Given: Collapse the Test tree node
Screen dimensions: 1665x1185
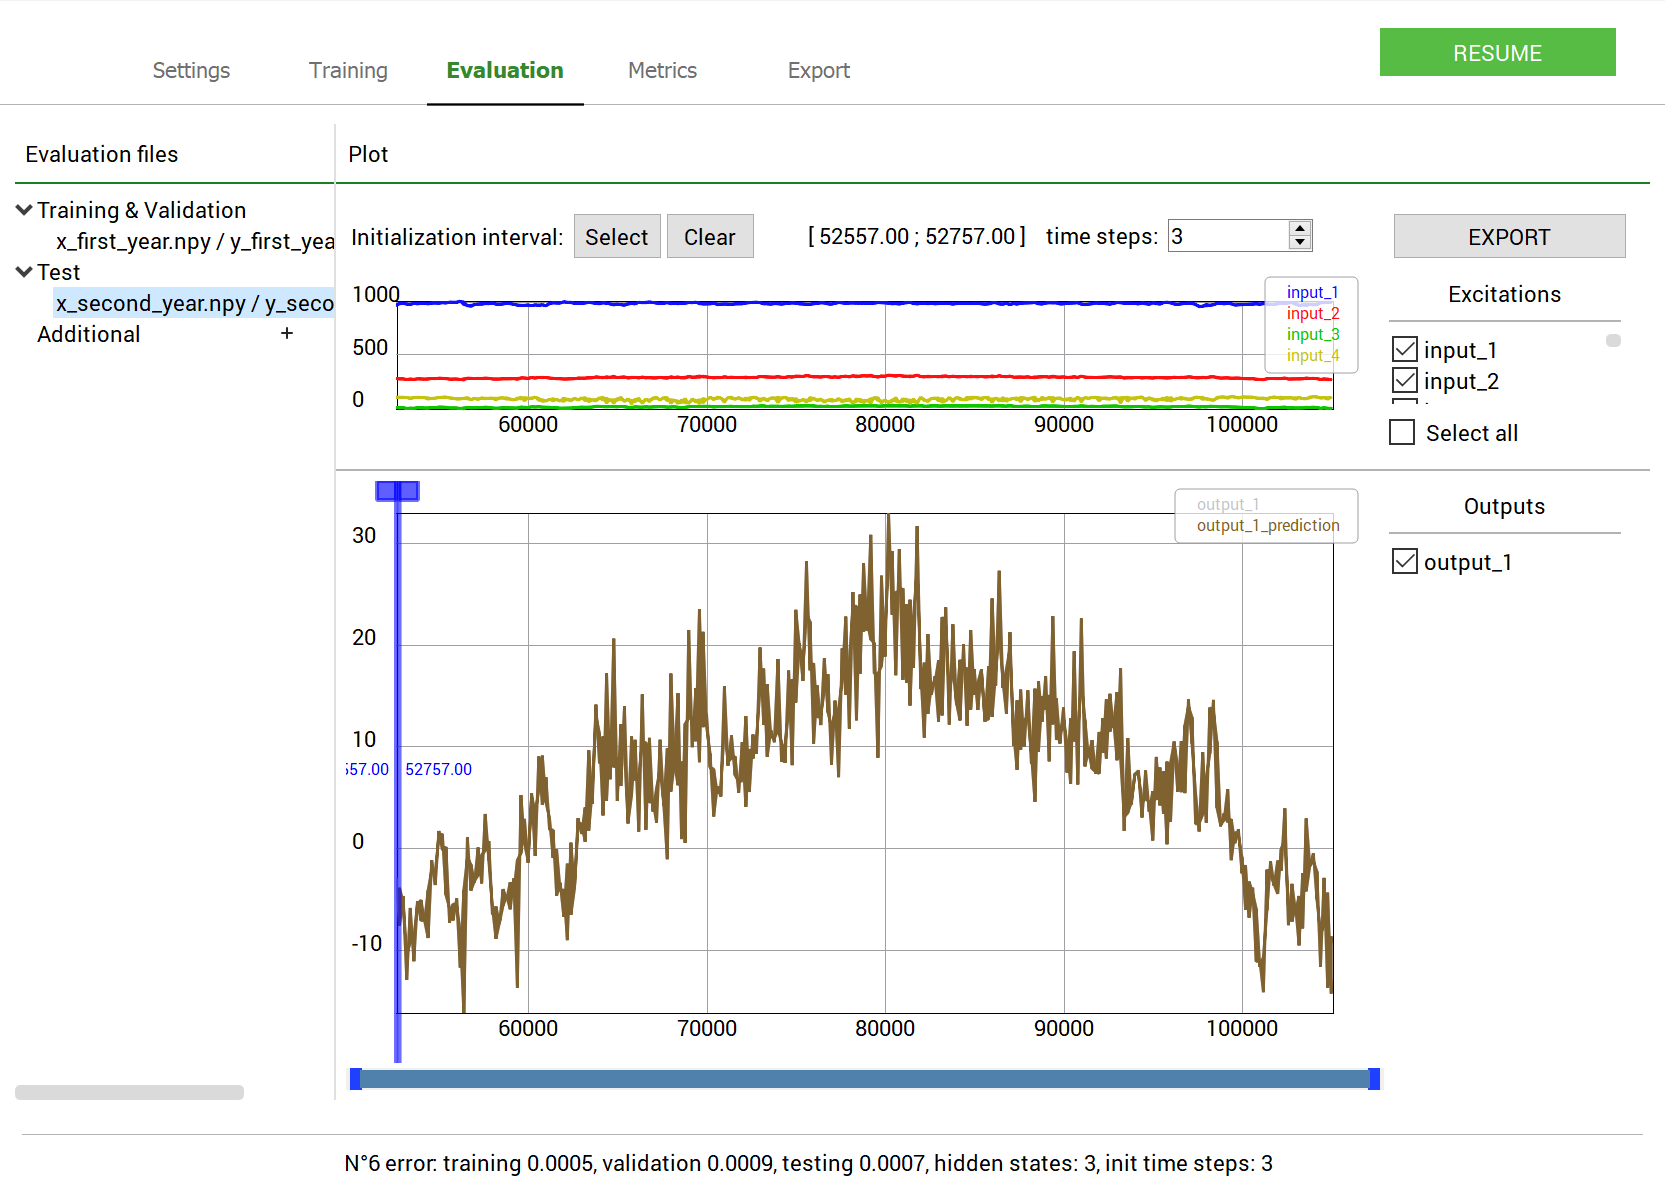Looking at the screenshot, I should click(x=24, y=272).
